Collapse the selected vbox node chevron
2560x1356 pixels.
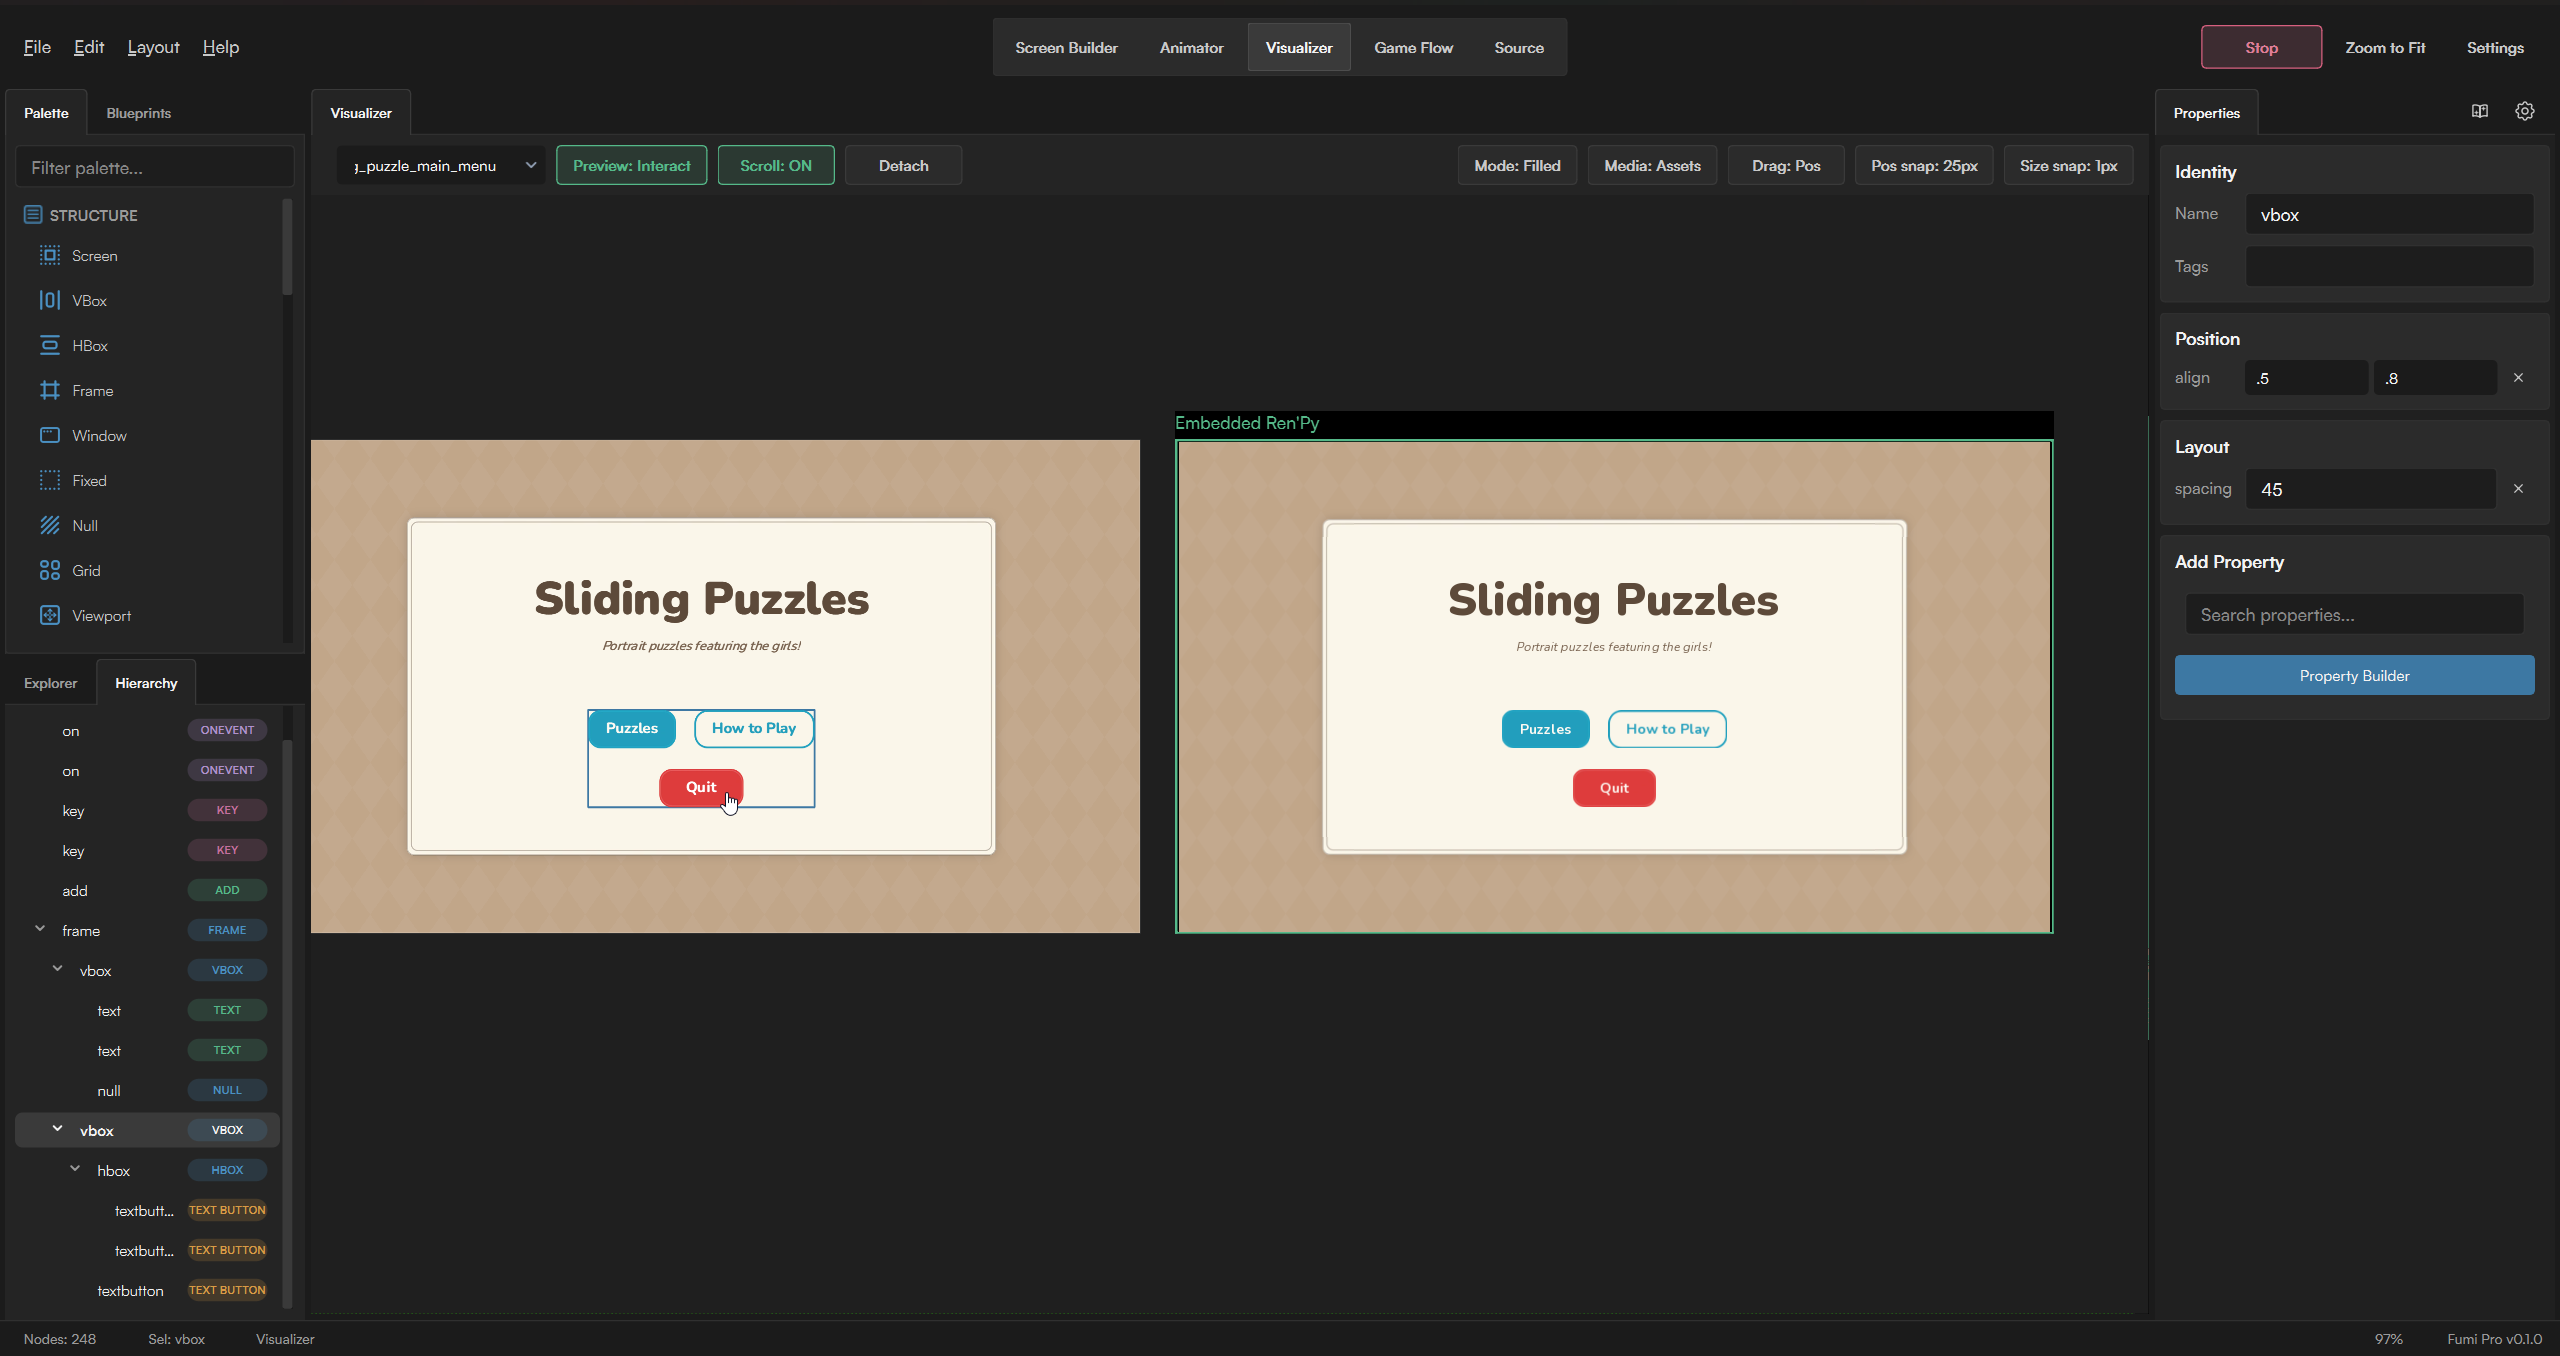[57, 1129]
